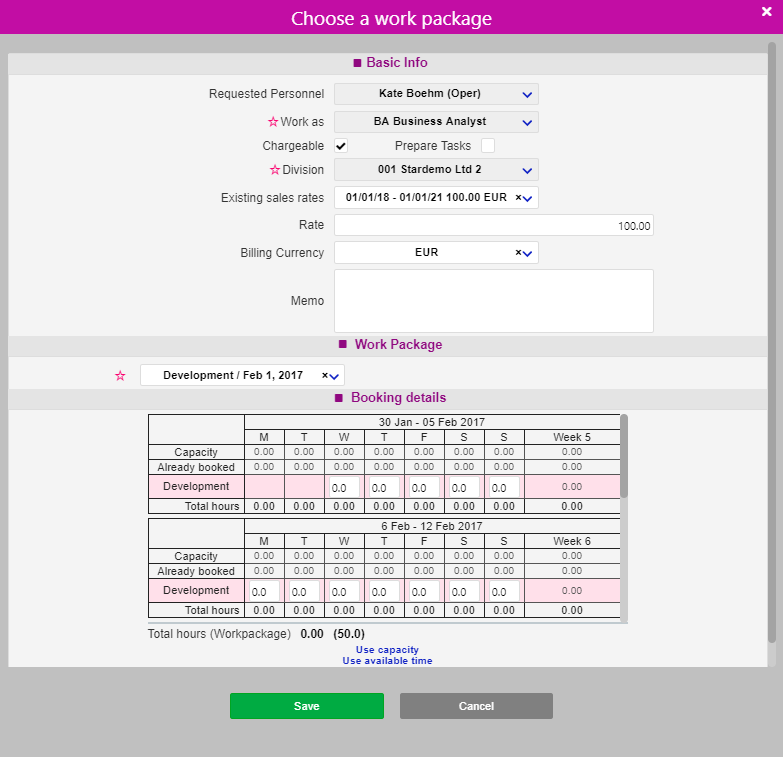The image size is (783, 757).
Task: Edit Week 6 Sunday Development hours
Action: [x=504, y=591]
